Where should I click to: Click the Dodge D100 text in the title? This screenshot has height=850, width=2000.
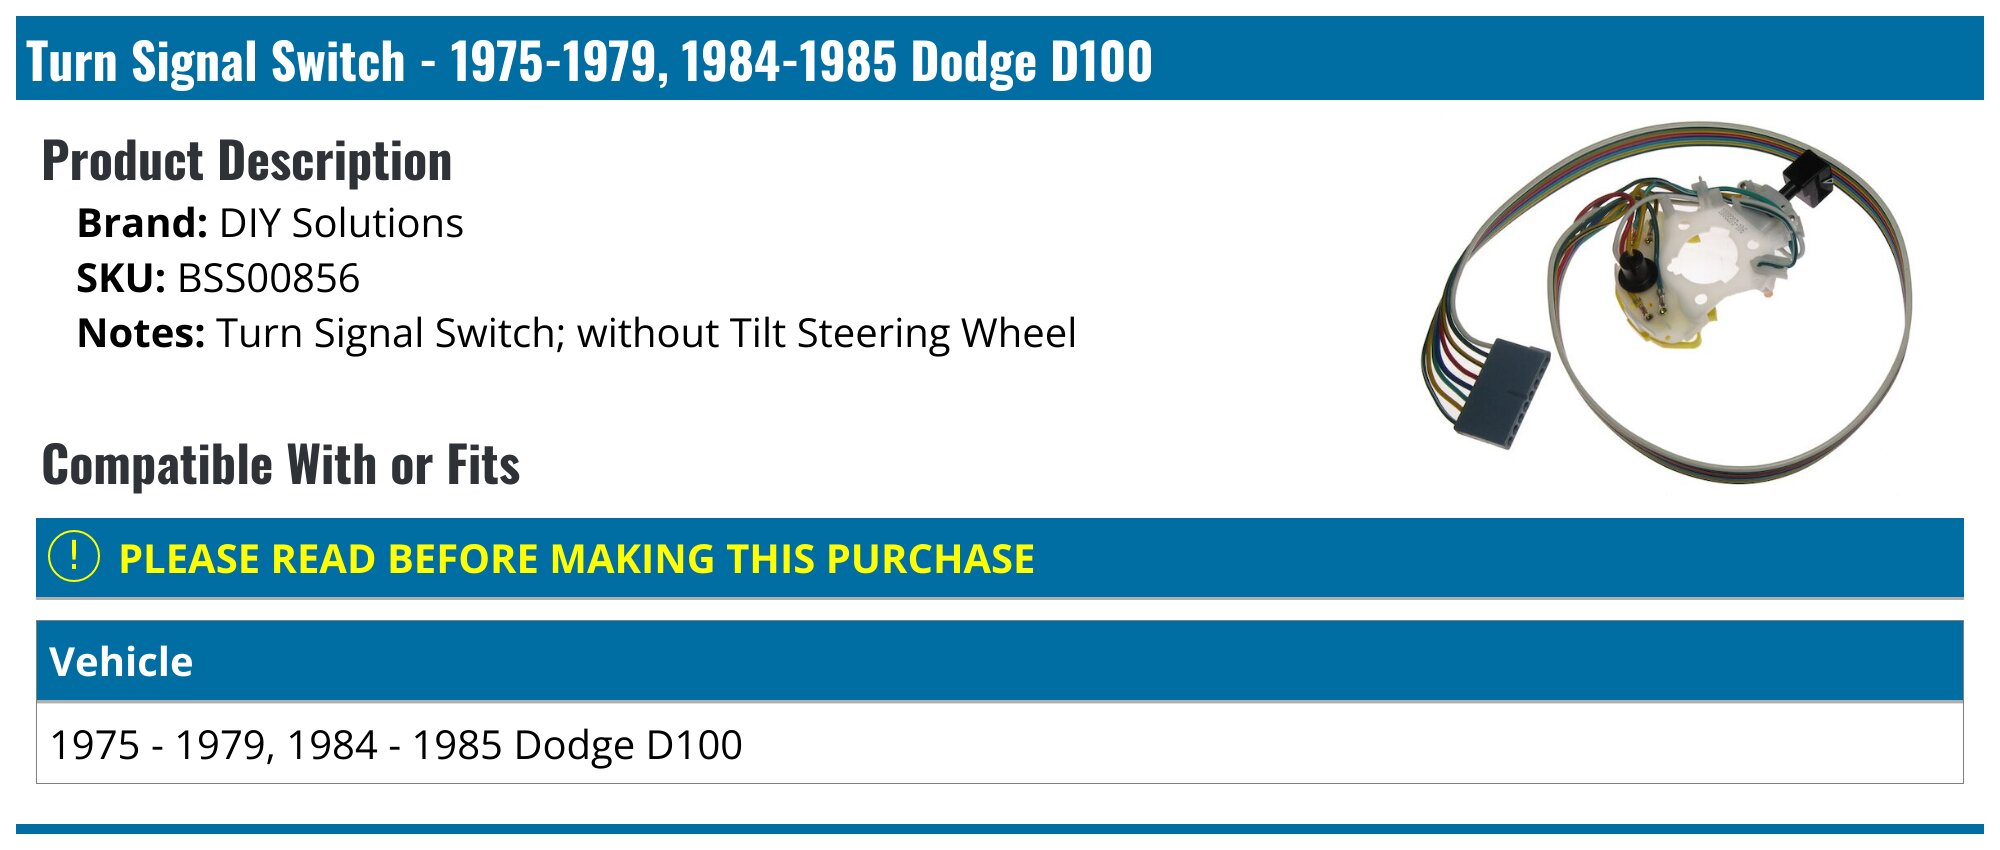1032,61
